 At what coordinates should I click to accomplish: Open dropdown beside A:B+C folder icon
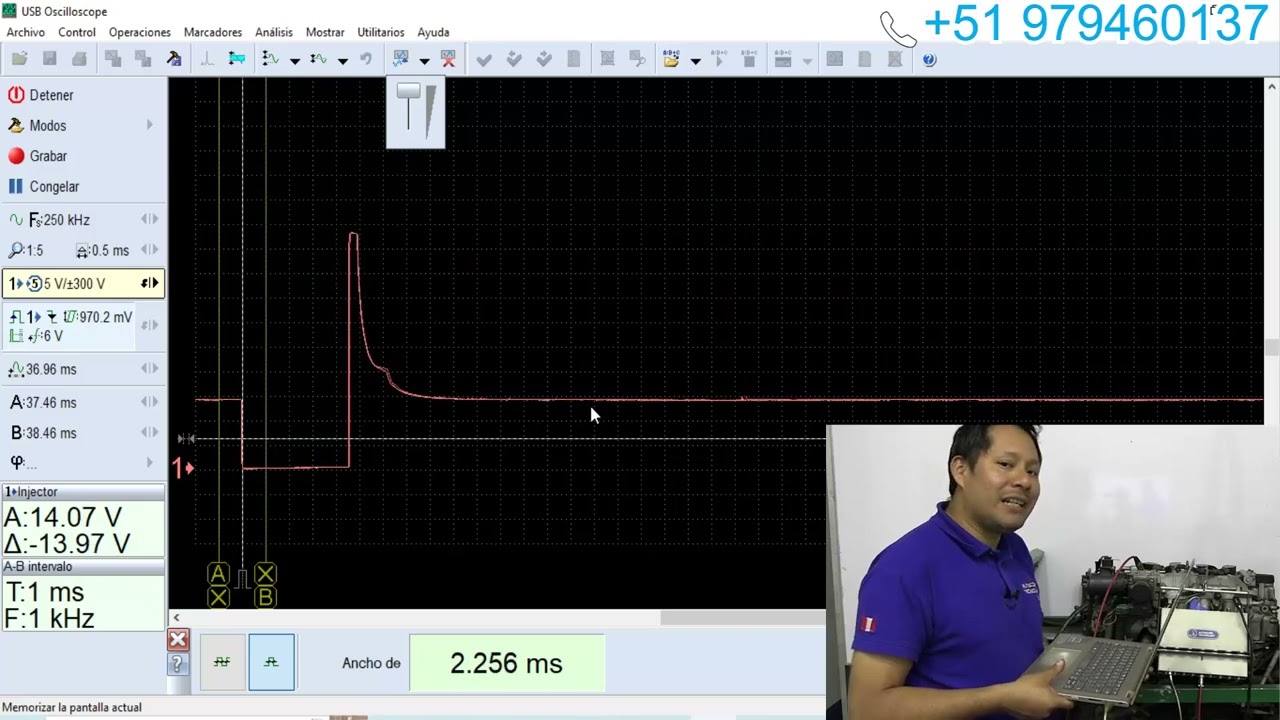[695, 61]
